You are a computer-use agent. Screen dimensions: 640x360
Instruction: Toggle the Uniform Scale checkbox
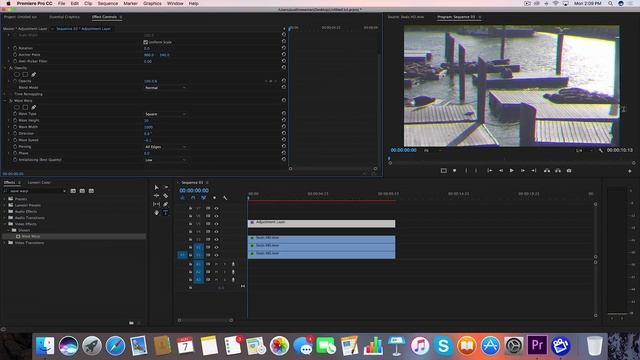coord(146,42)
